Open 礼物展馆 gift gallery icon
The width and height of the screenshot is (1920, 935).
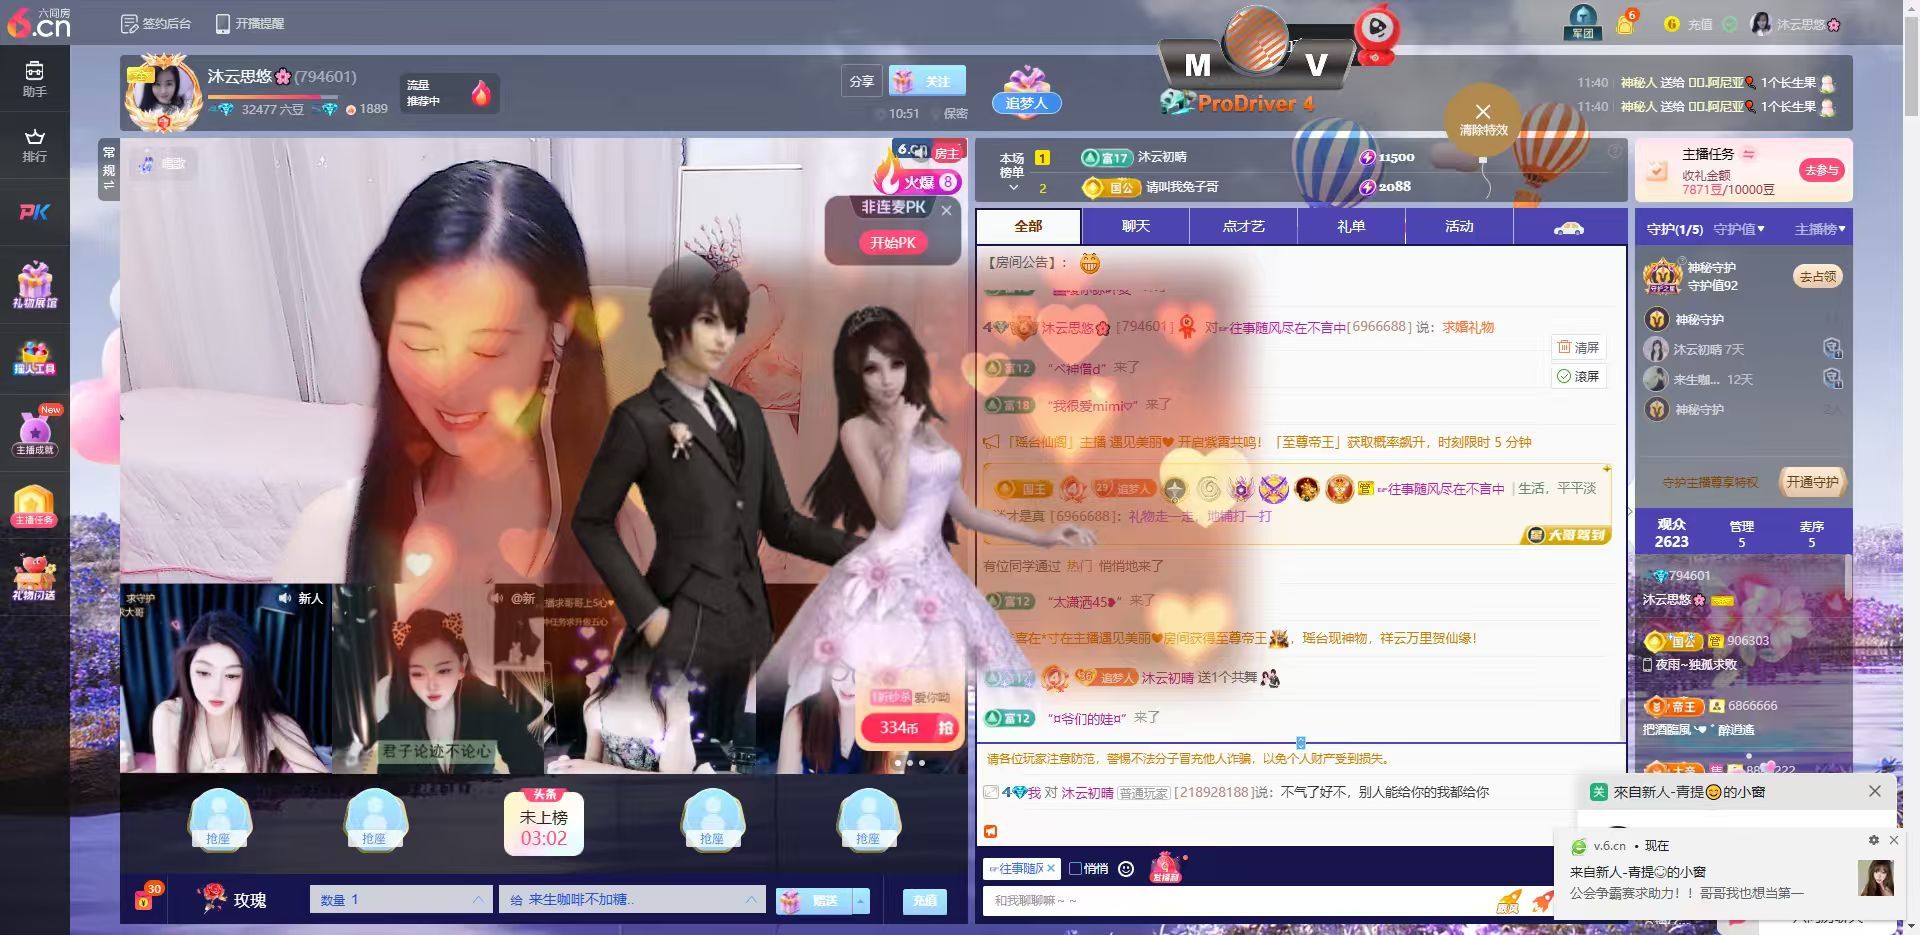point(34,285)
